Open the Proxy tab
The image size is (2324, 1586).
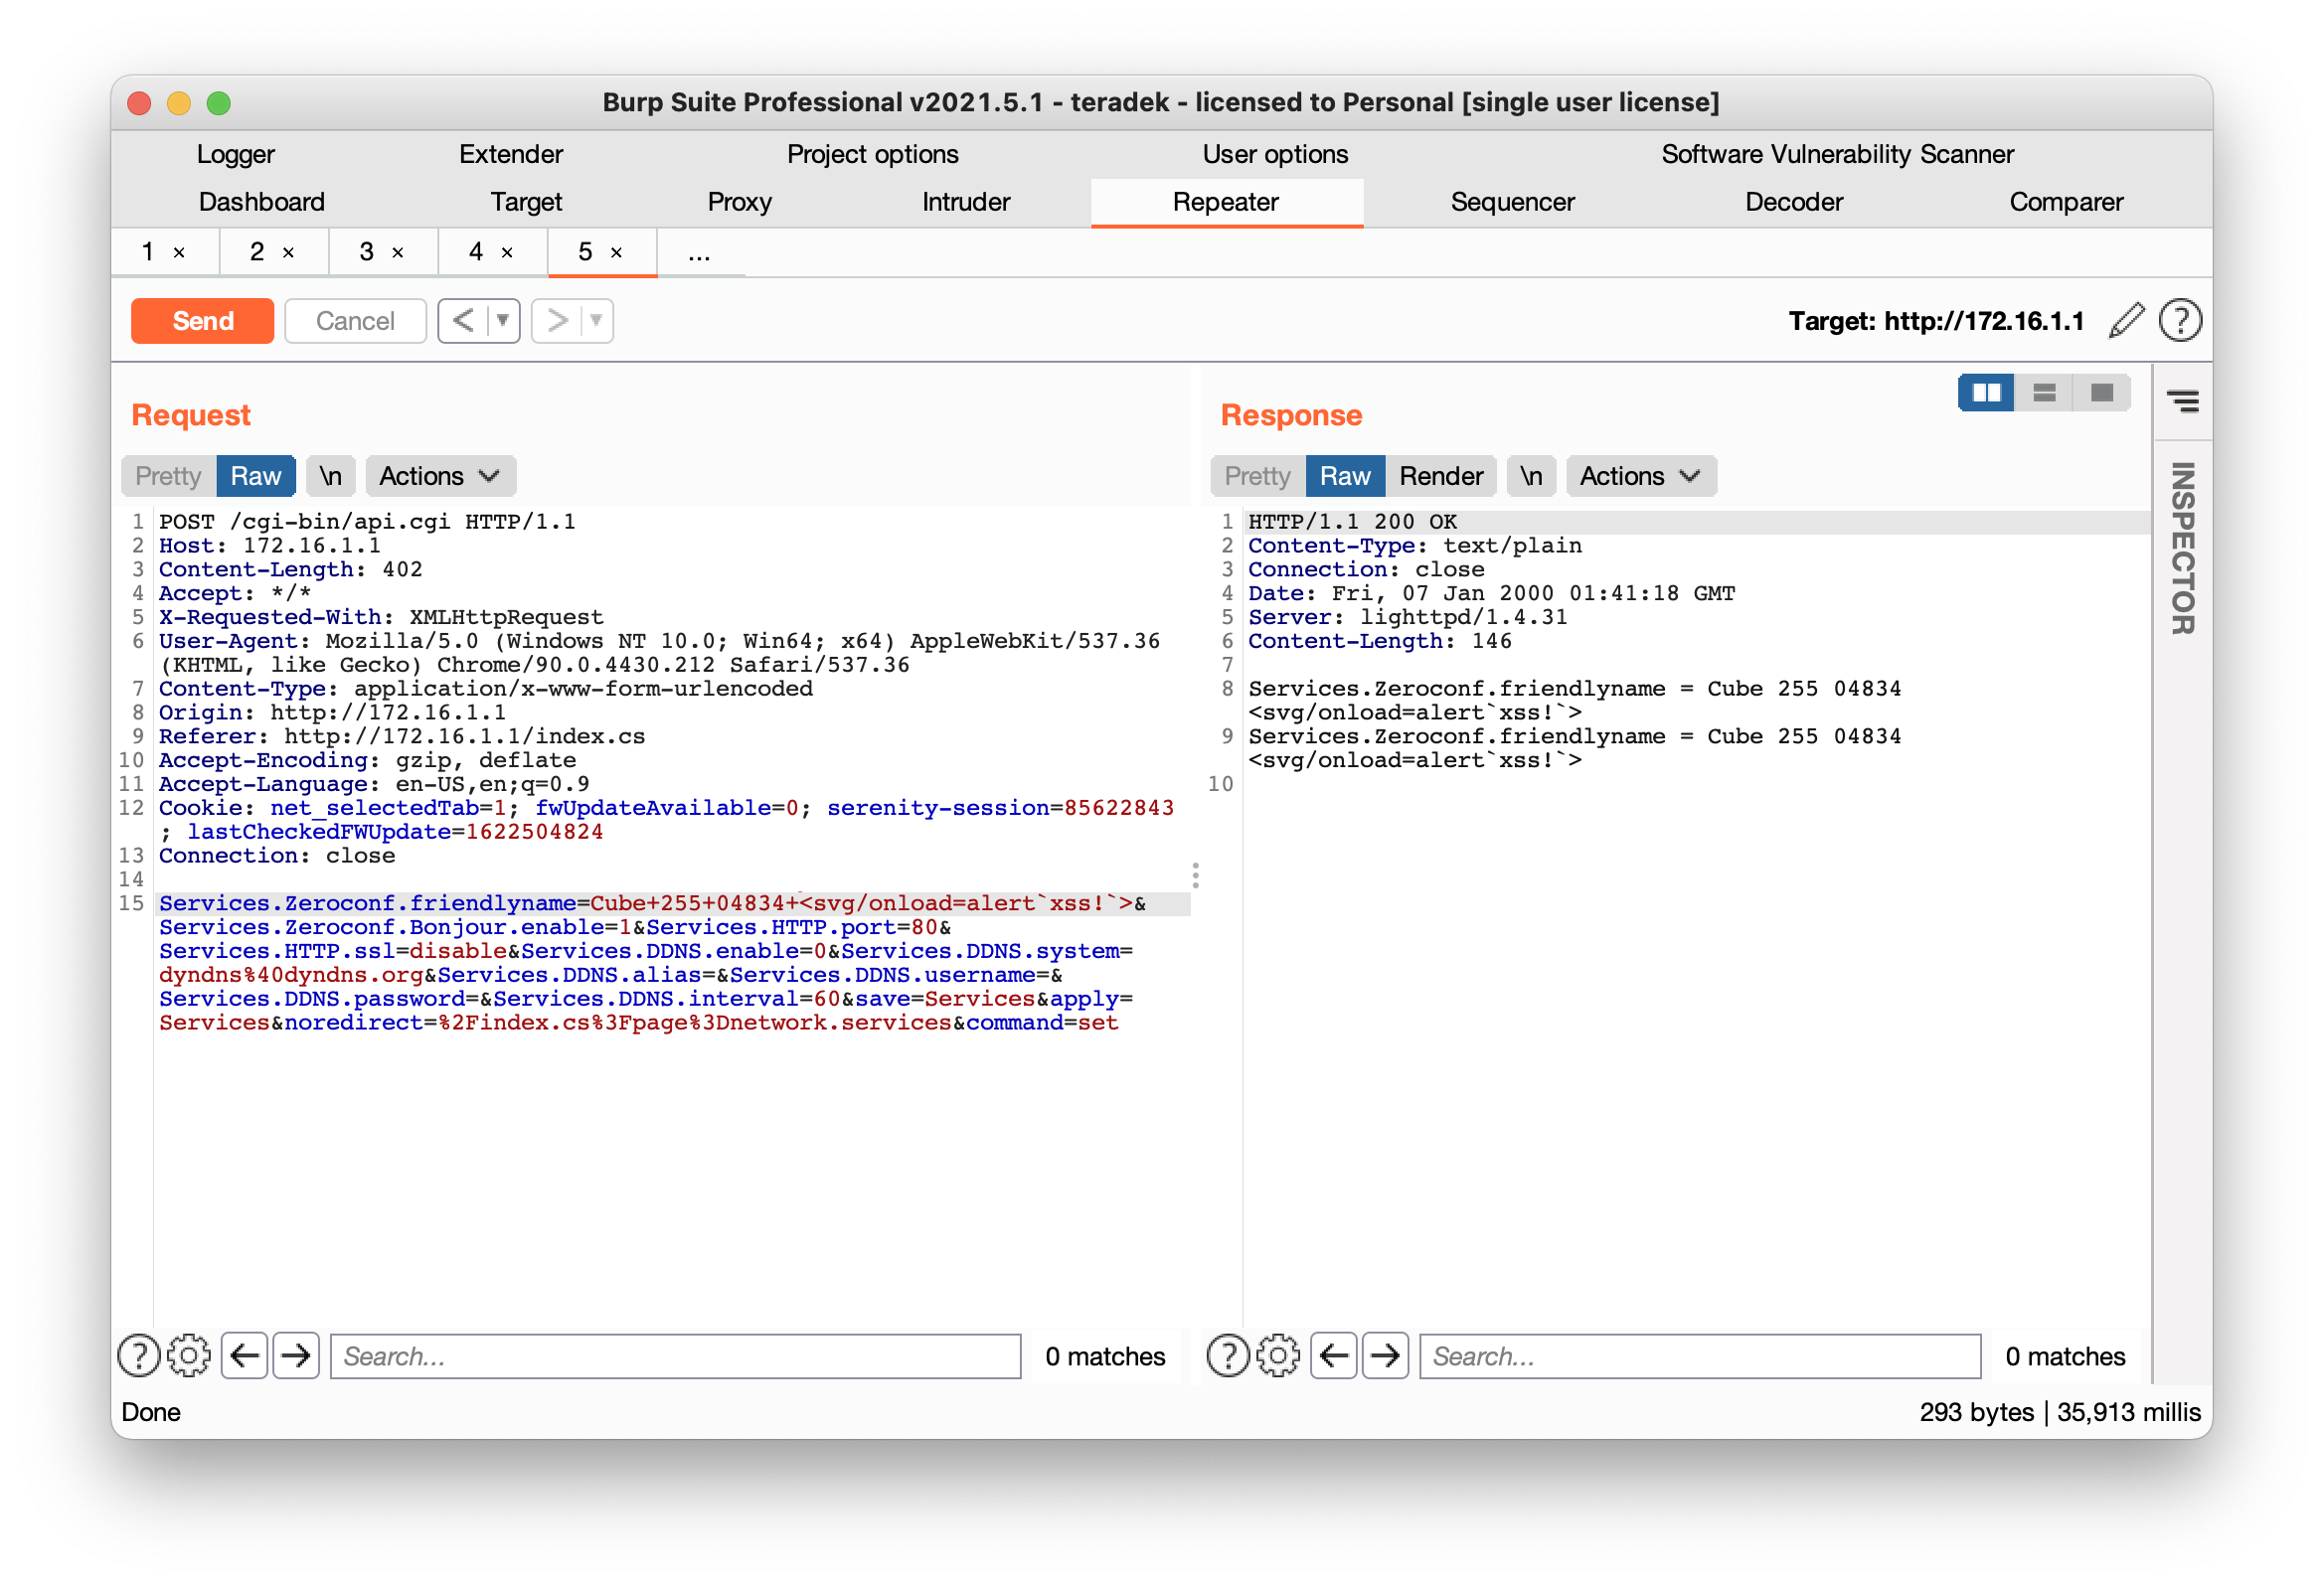click(x=739, y=202)
